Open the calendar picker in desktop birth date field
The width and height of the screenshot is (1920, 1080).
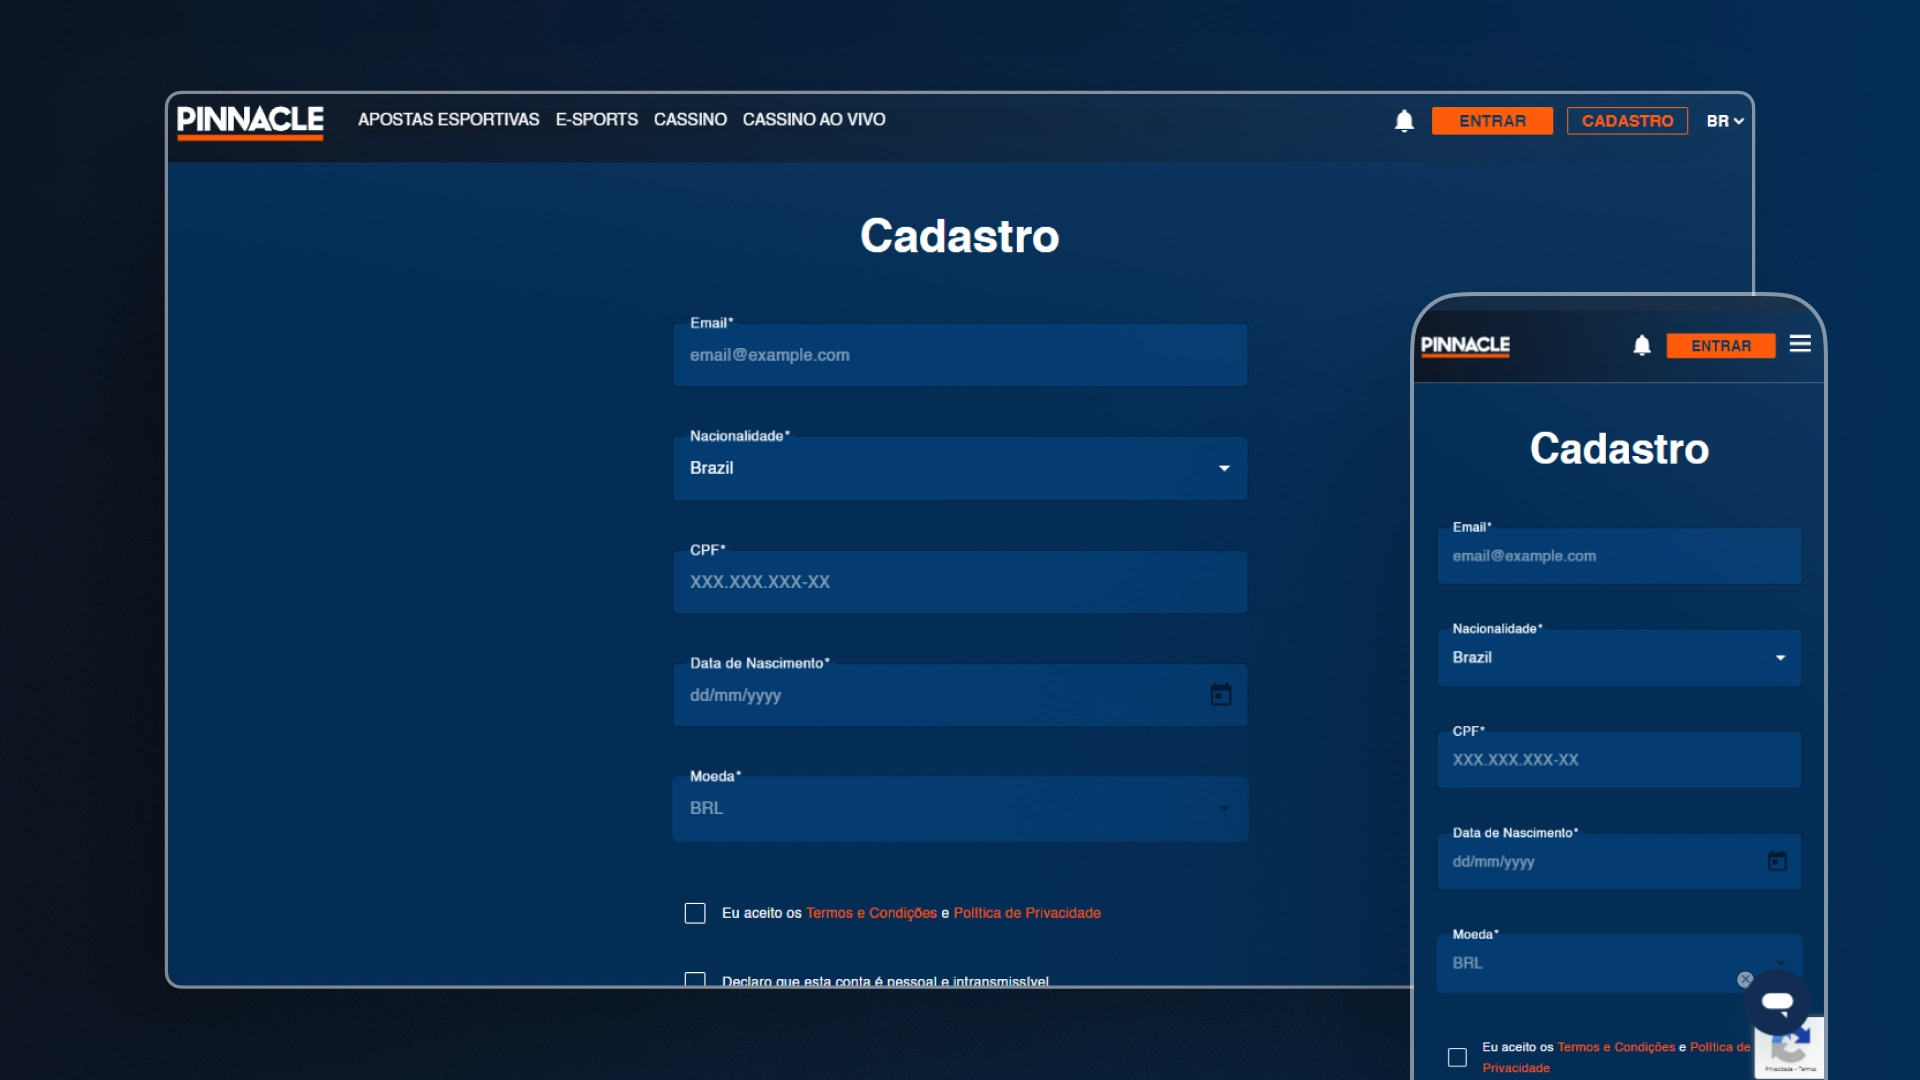pos(1221,695)
